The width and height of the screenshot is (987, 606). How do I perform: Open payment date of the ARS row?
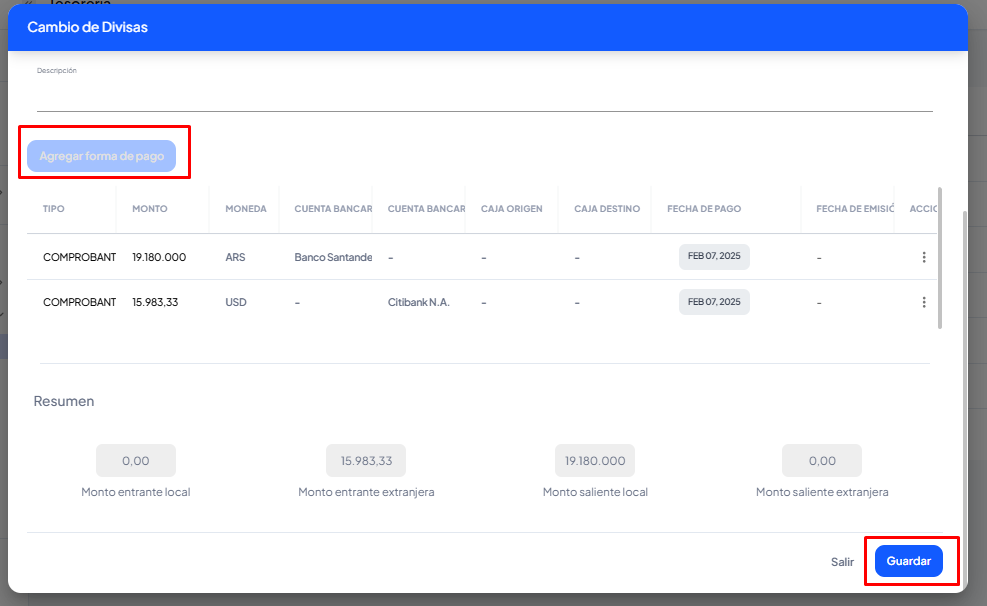pyautogui.click(x=714, y=257)
